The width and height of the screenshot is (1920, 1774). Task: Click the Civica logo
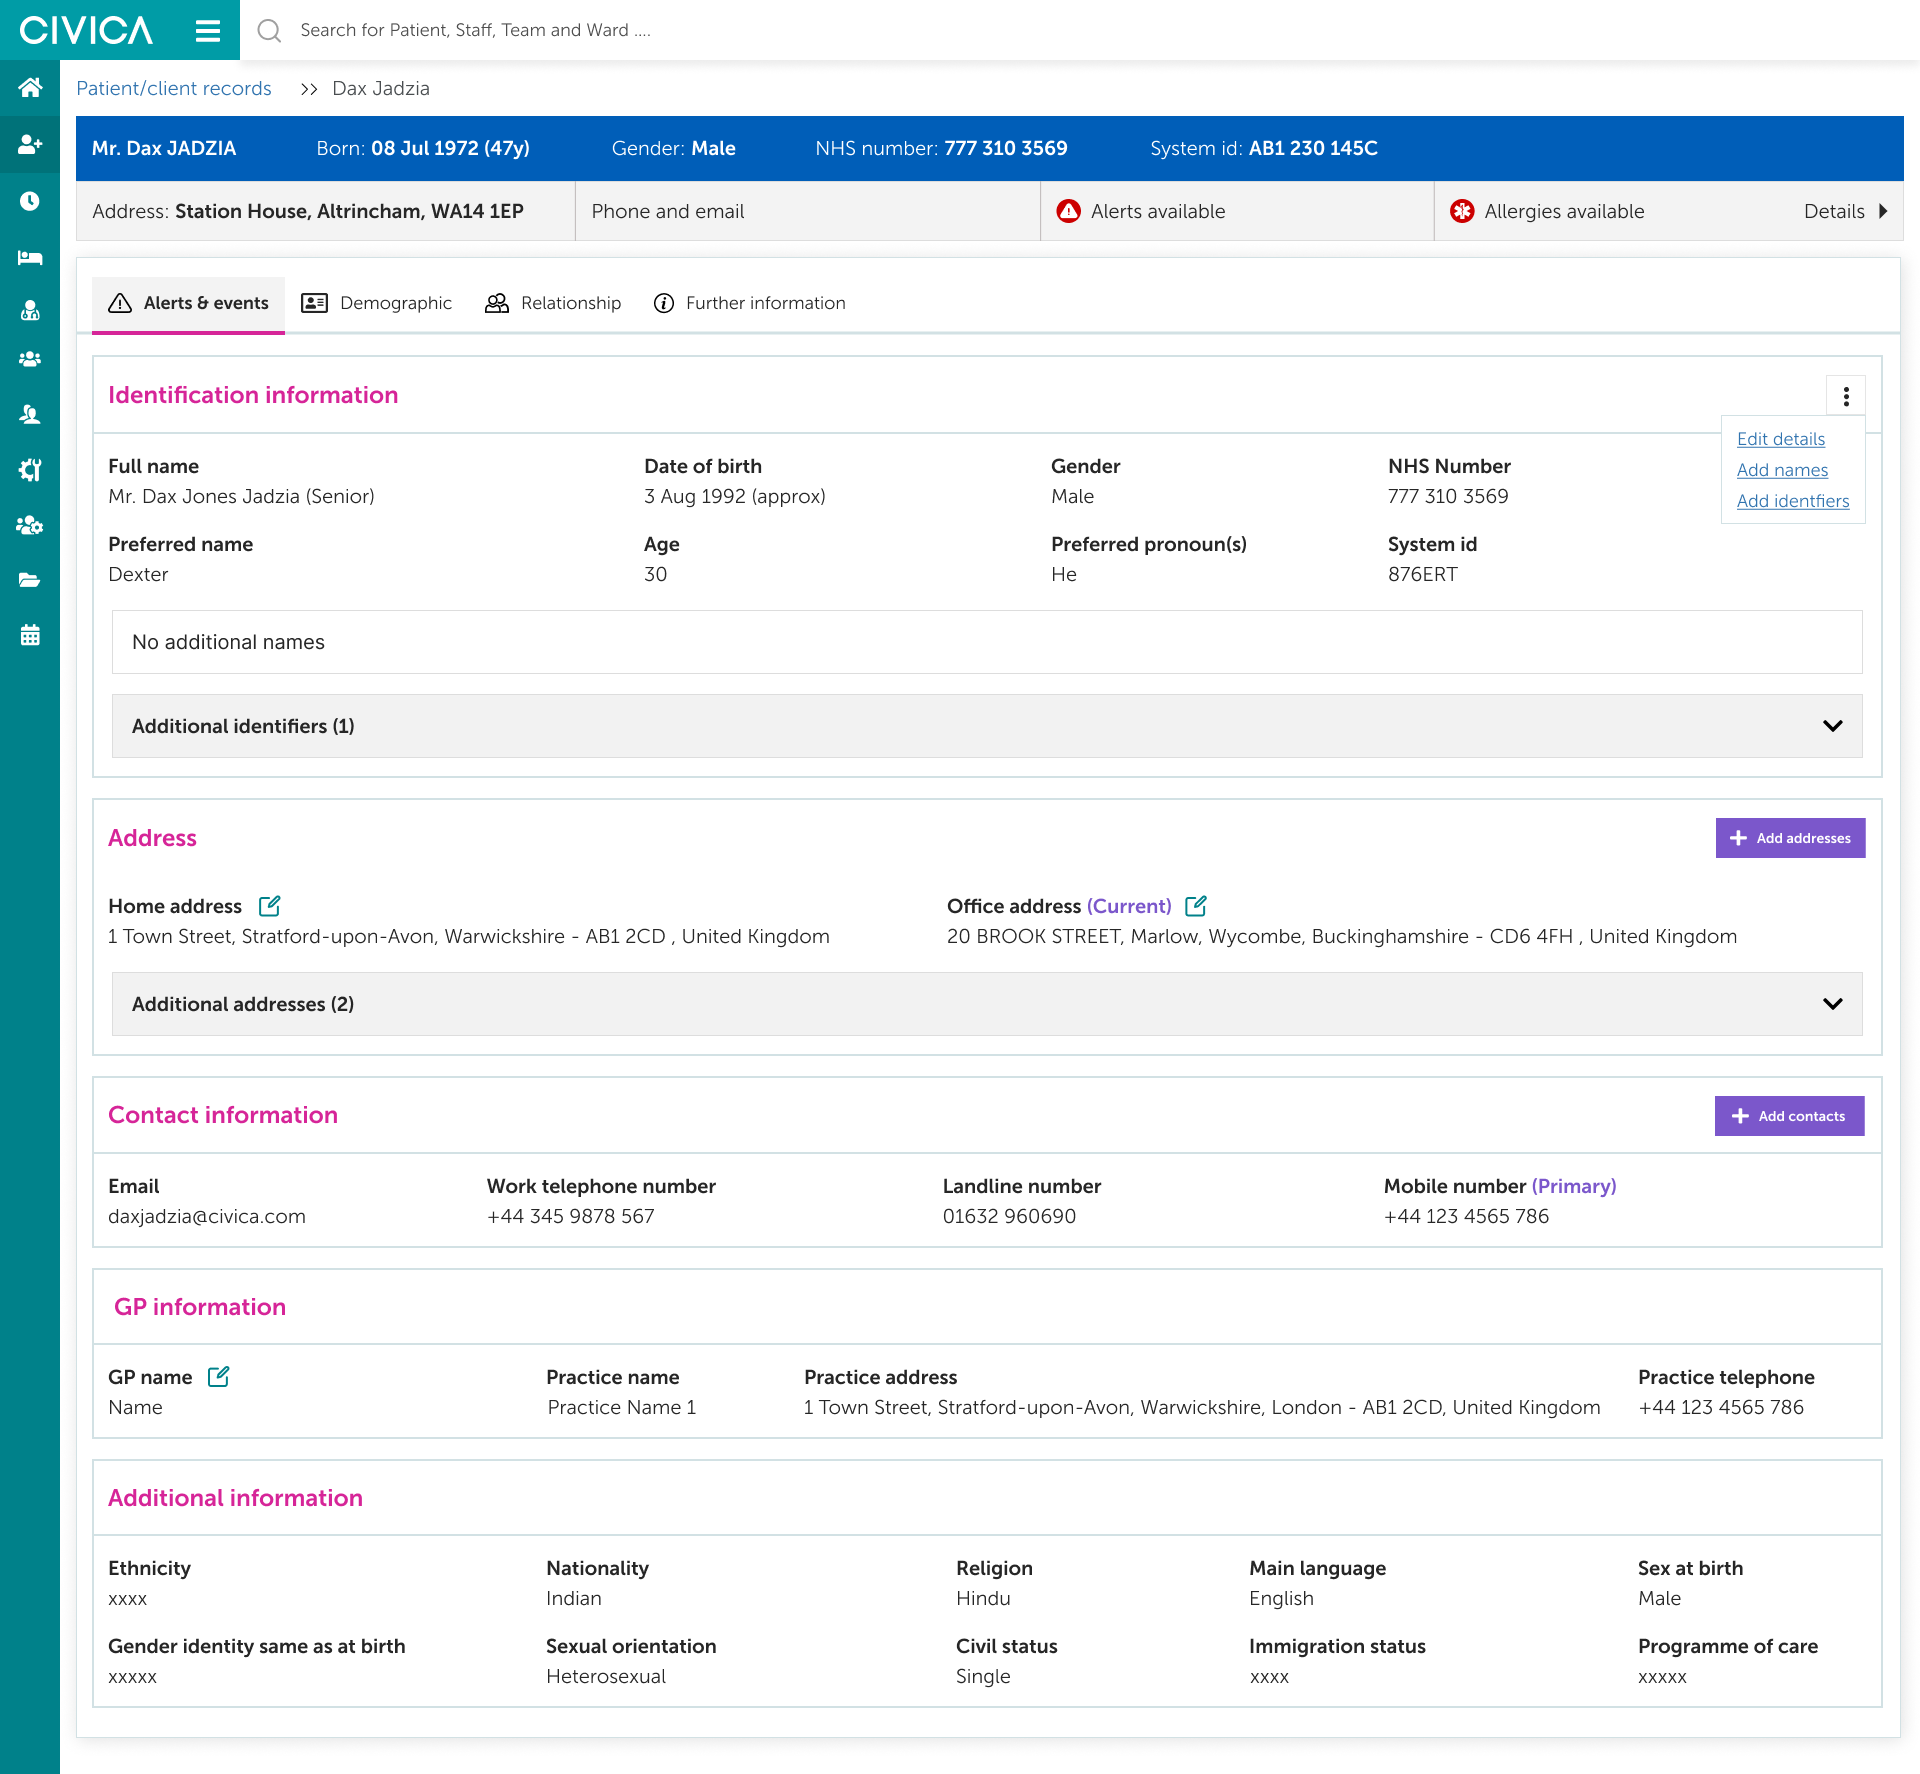(86, 30)
